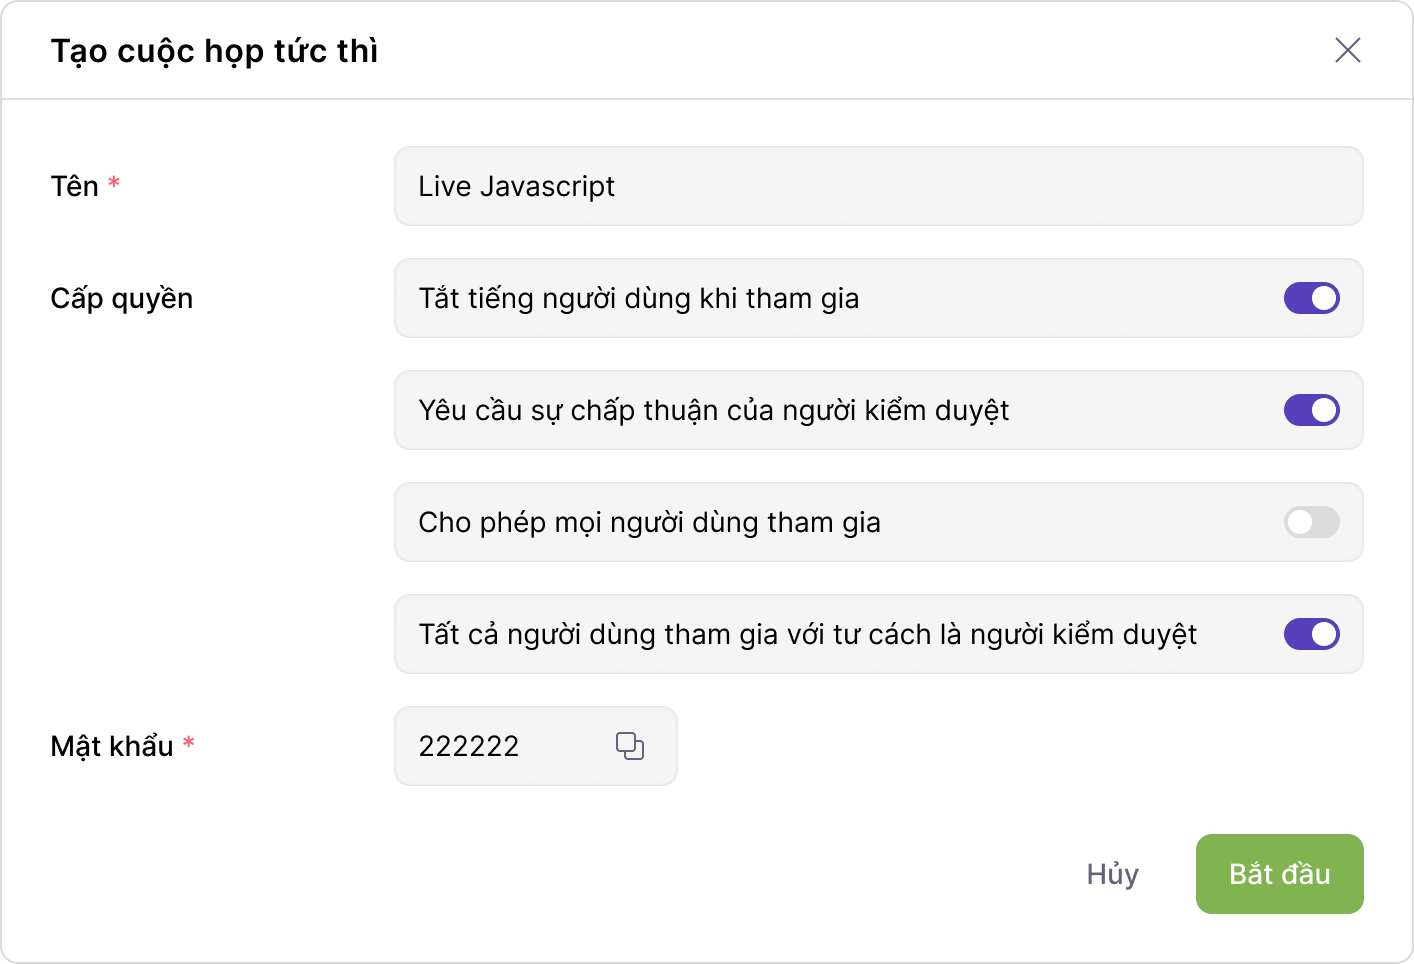Enable the allow any user to join switch
The image size is (1414, 964).
coord(1311,522)
